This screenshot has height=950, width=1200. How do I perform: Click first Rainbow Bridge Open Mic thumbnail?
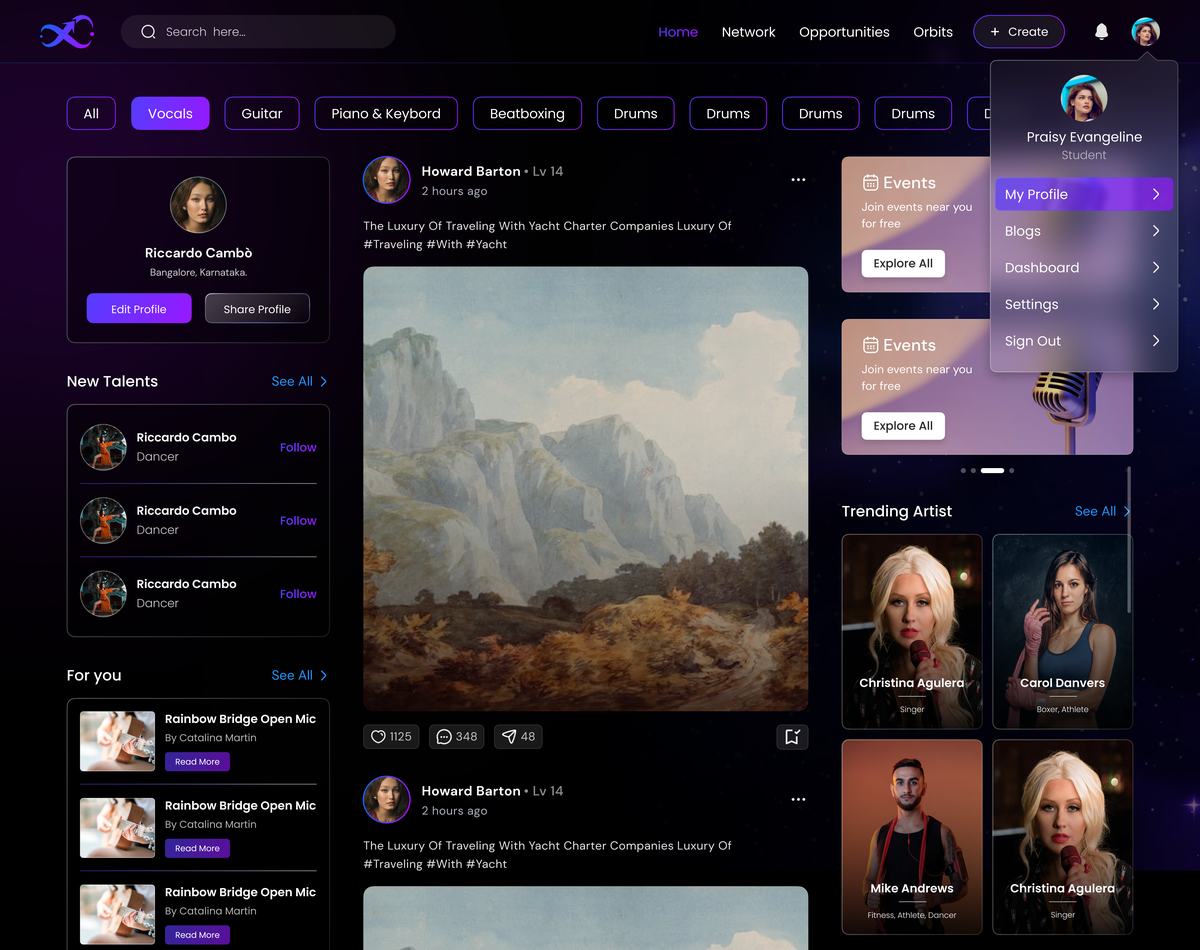117,741
